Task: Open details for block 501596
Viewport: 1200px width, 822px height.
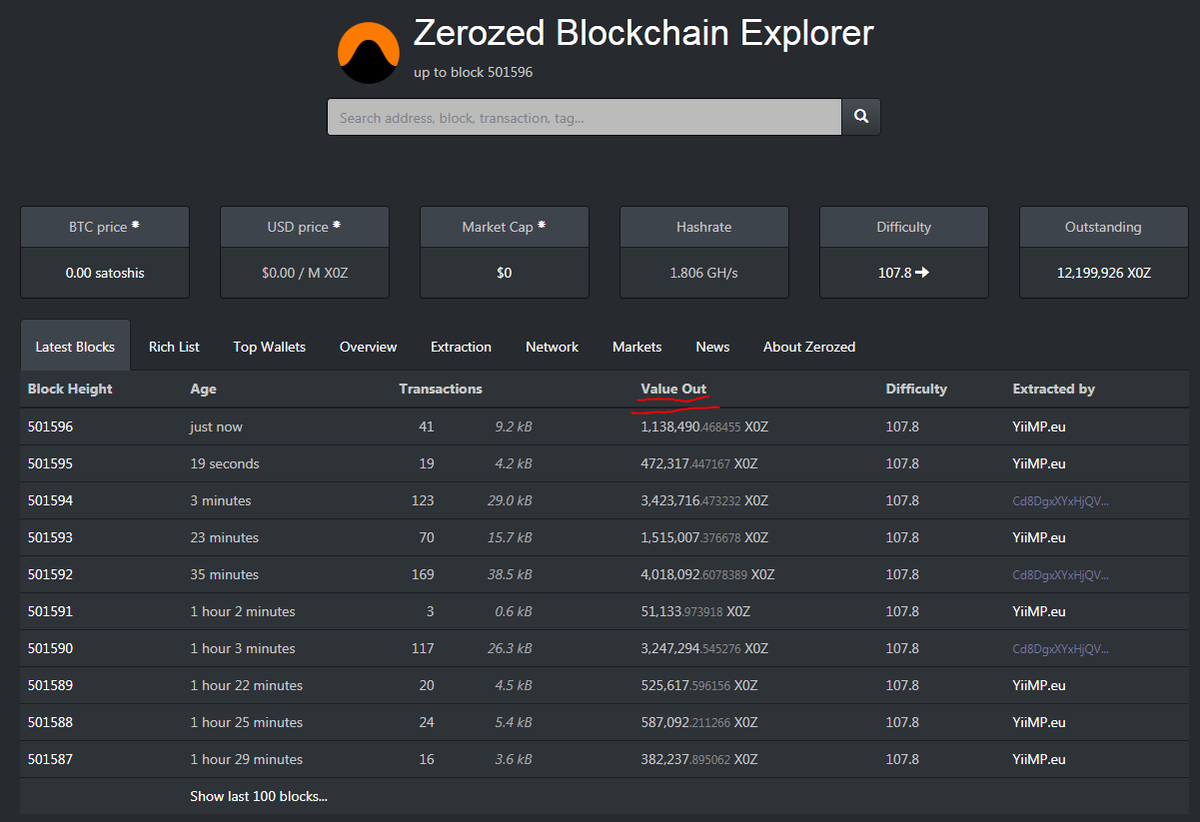Action: (x=50, y=426)
